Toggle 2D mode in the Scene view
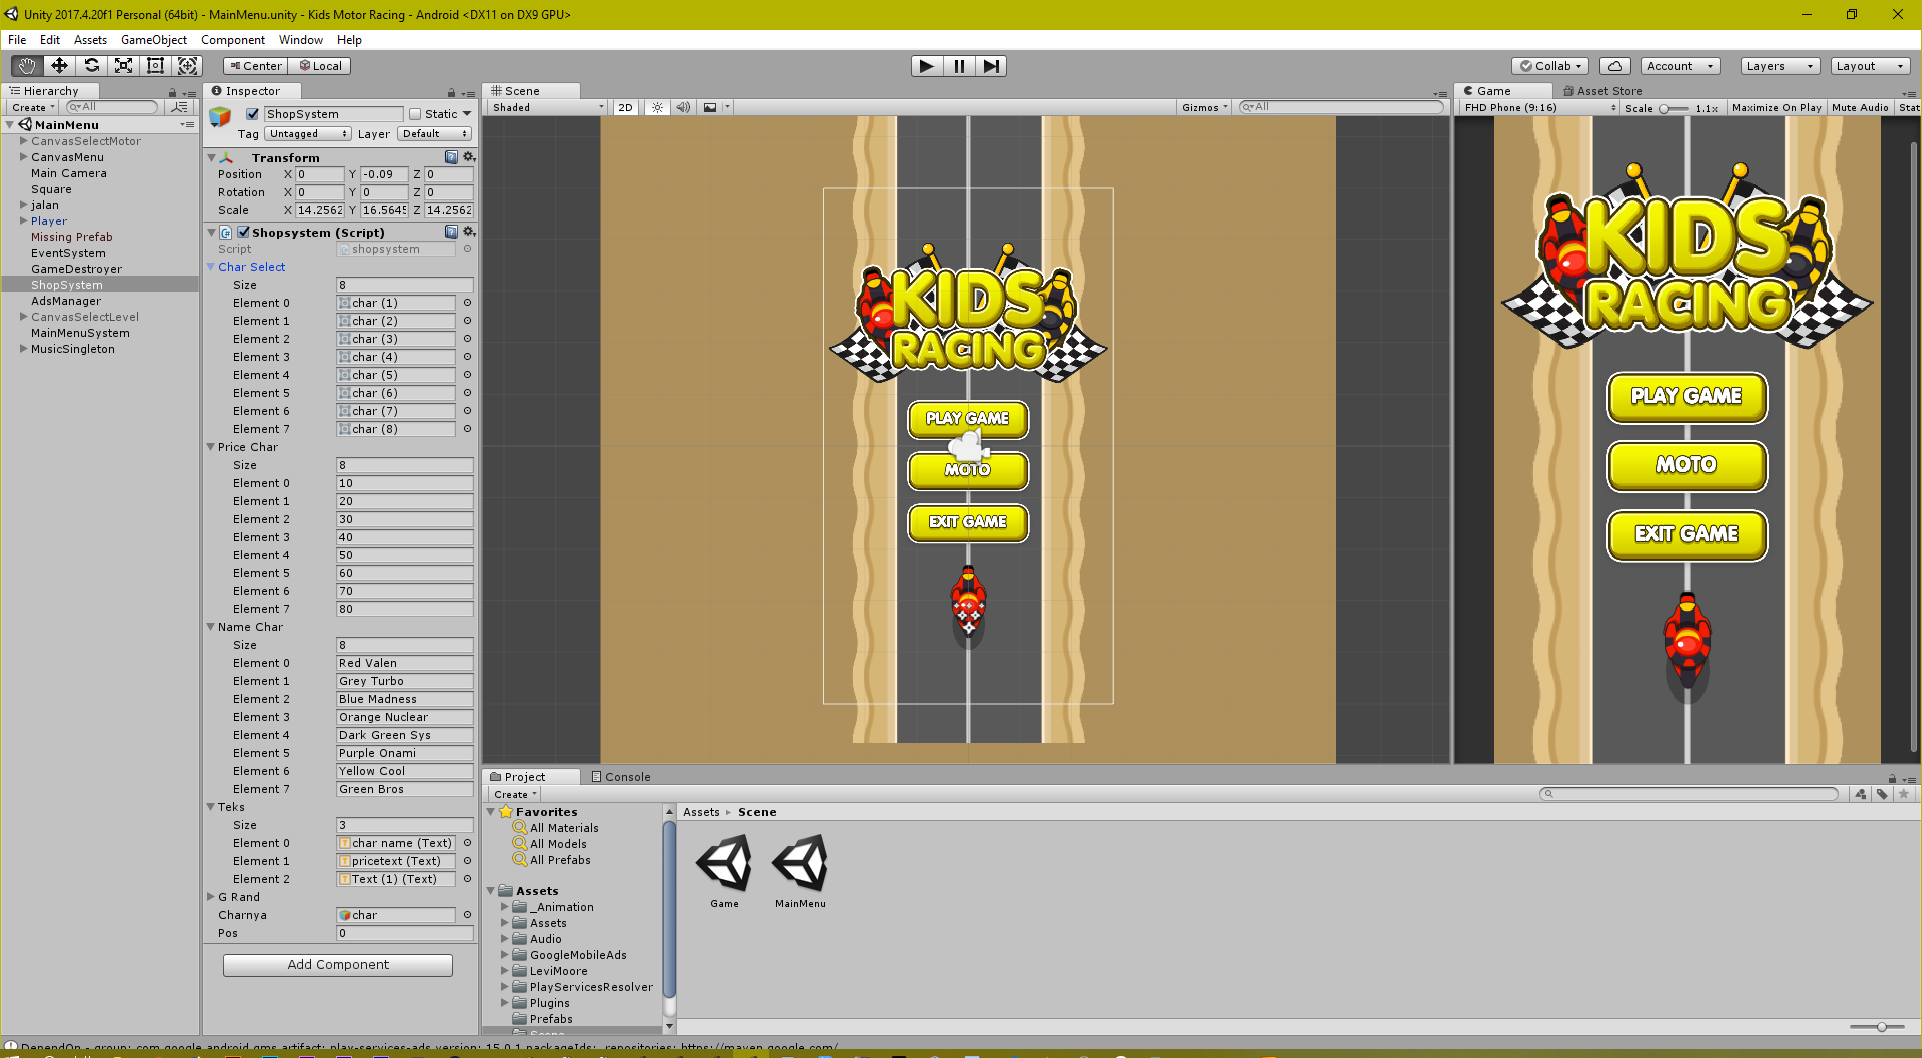The height and width of the screenshot is (1058, 1922). (625, 107)
